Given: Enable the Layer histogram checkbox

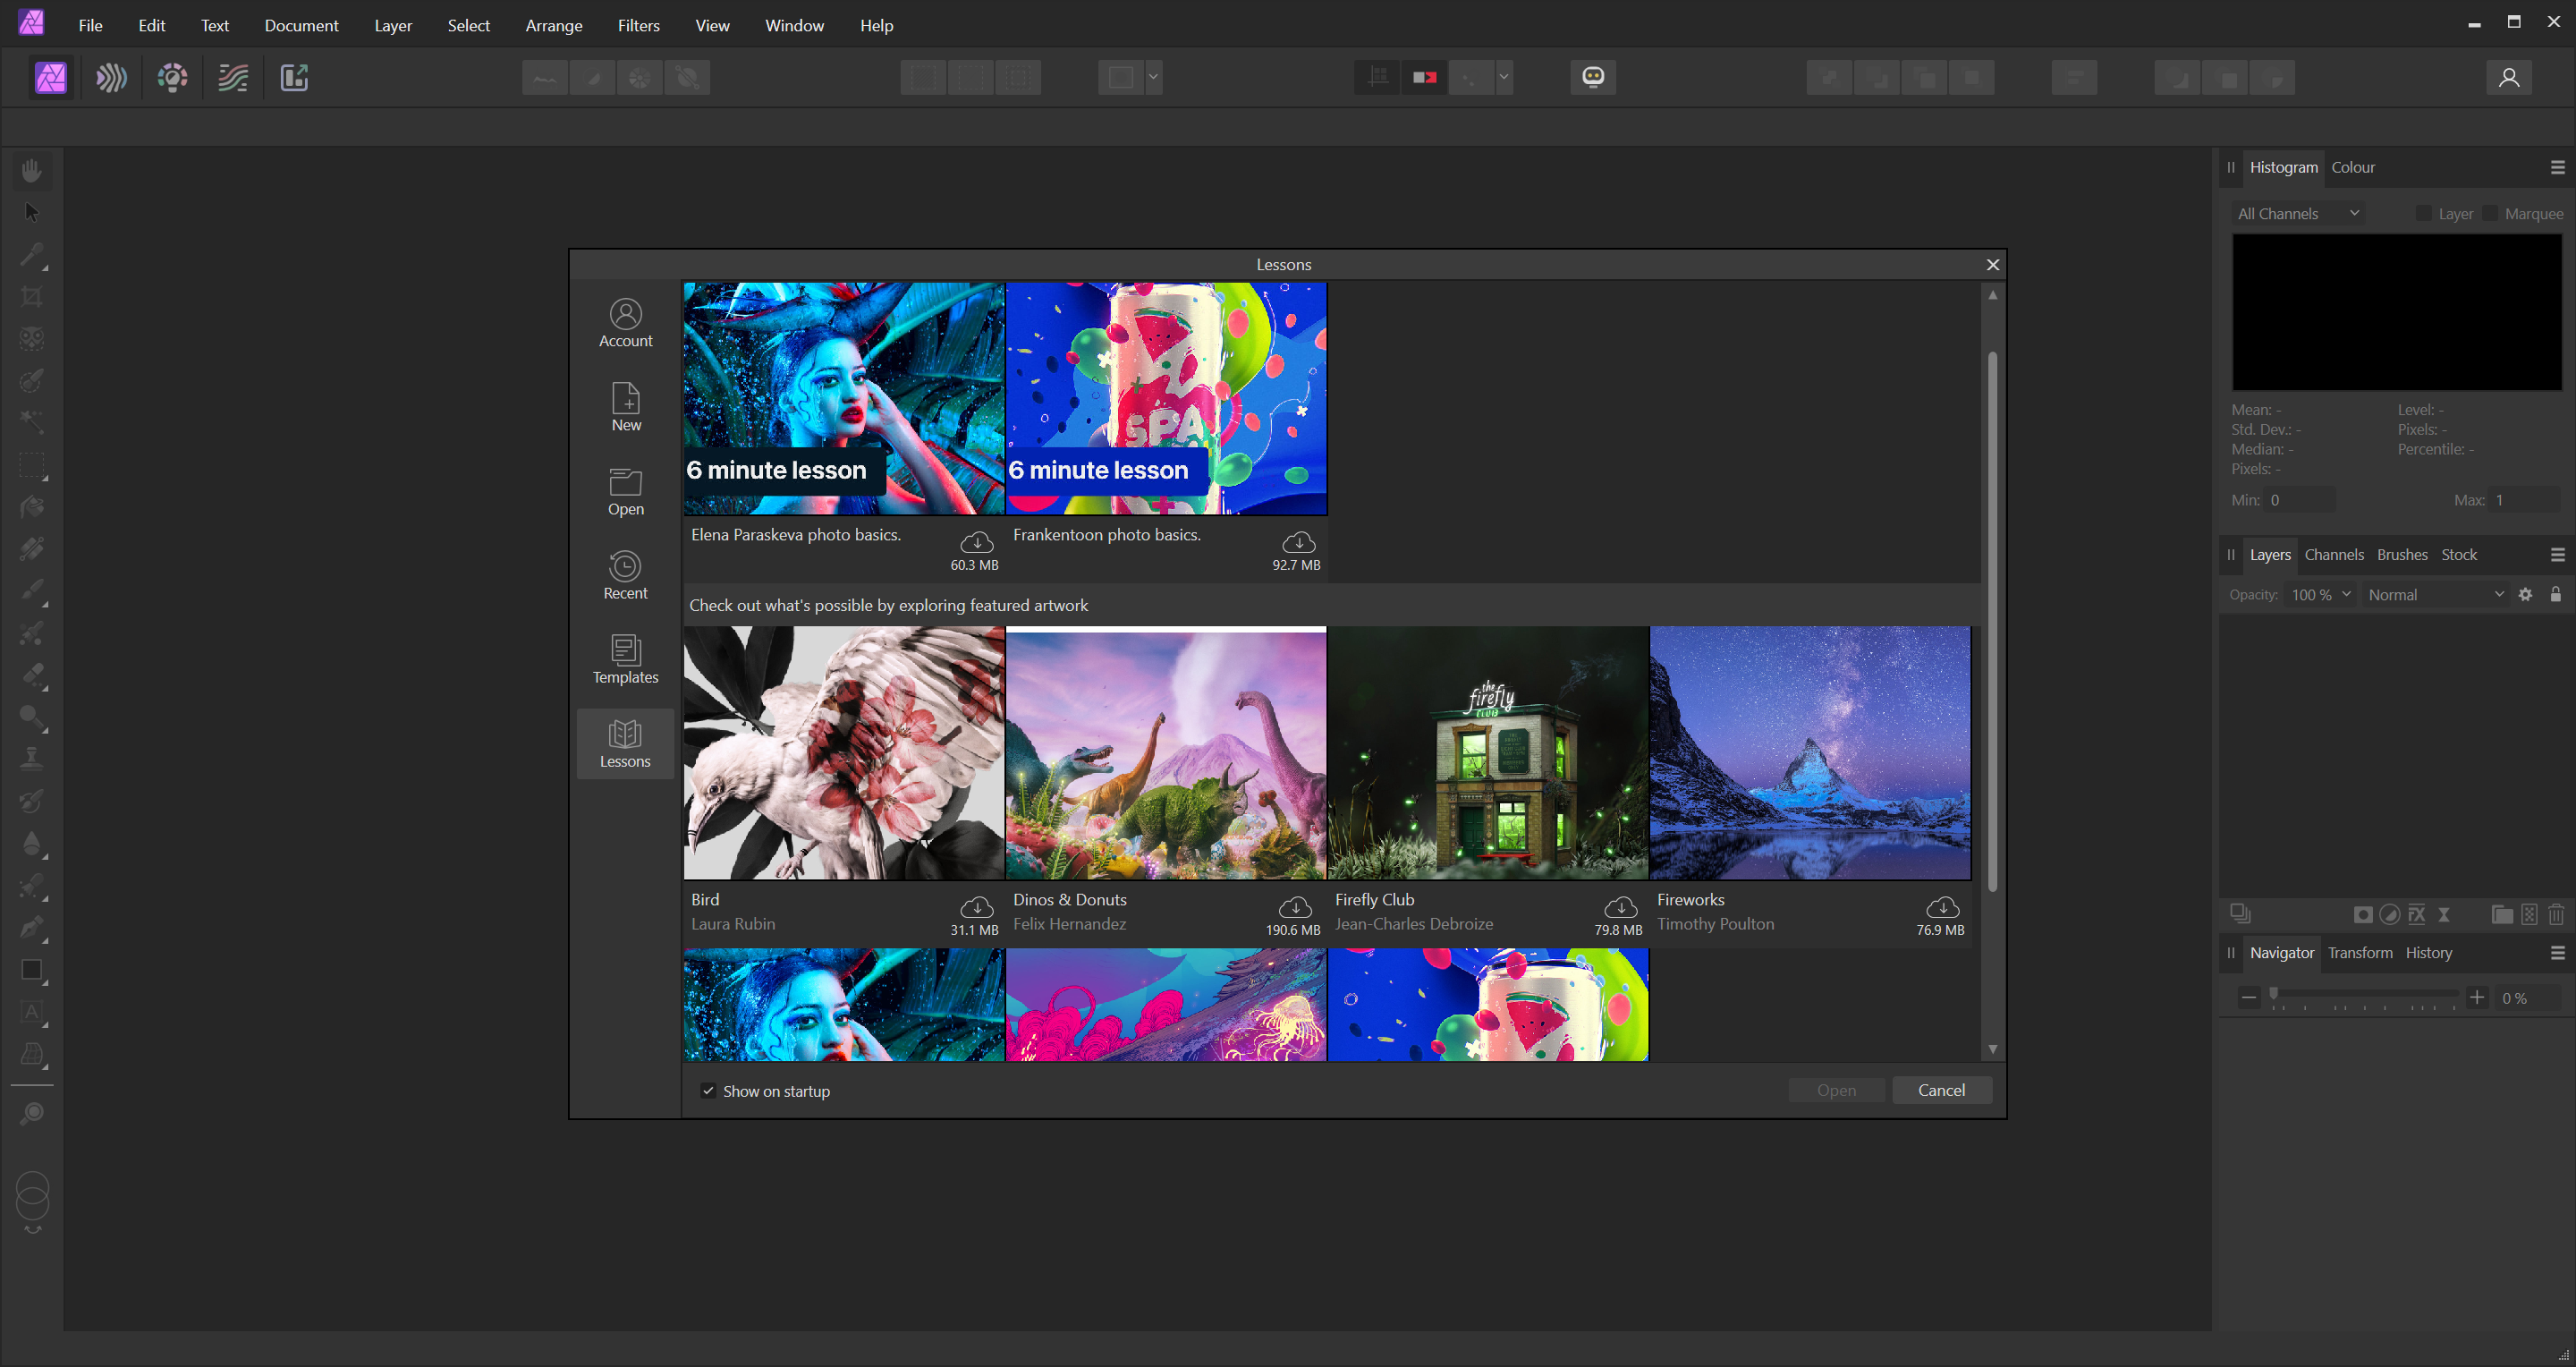Looking at the screenshot, I should [x=2423, y=213].
